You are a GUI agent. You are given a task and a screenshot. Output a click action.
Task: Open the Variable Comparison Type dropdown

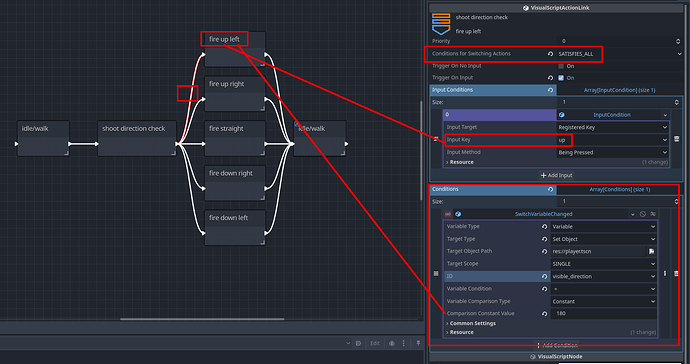tap(604, 301)
